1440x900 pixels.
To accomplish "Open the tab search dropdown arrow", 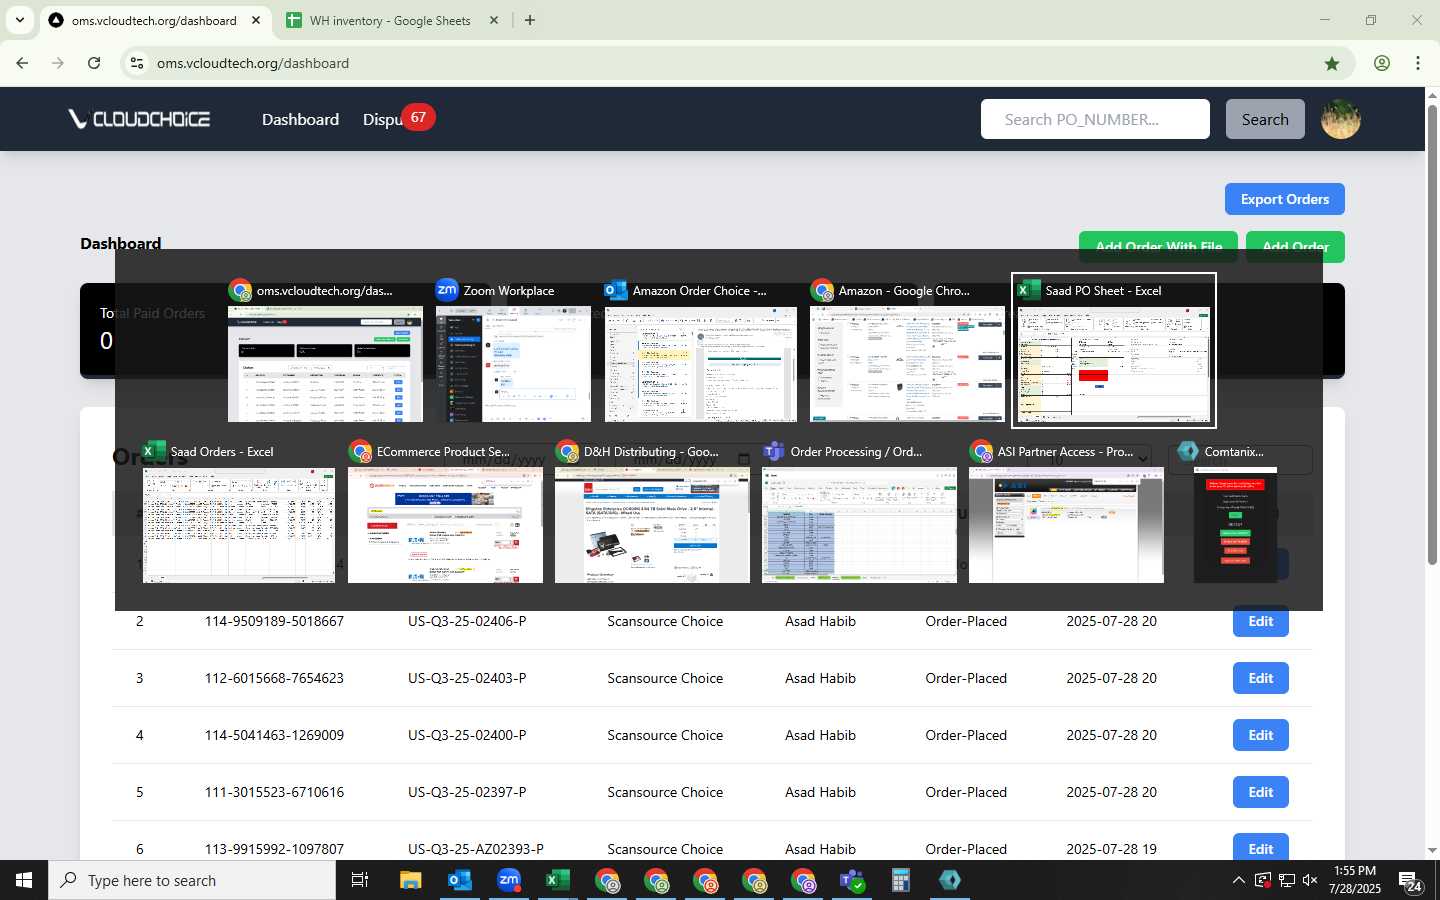I will pos(19,20).
